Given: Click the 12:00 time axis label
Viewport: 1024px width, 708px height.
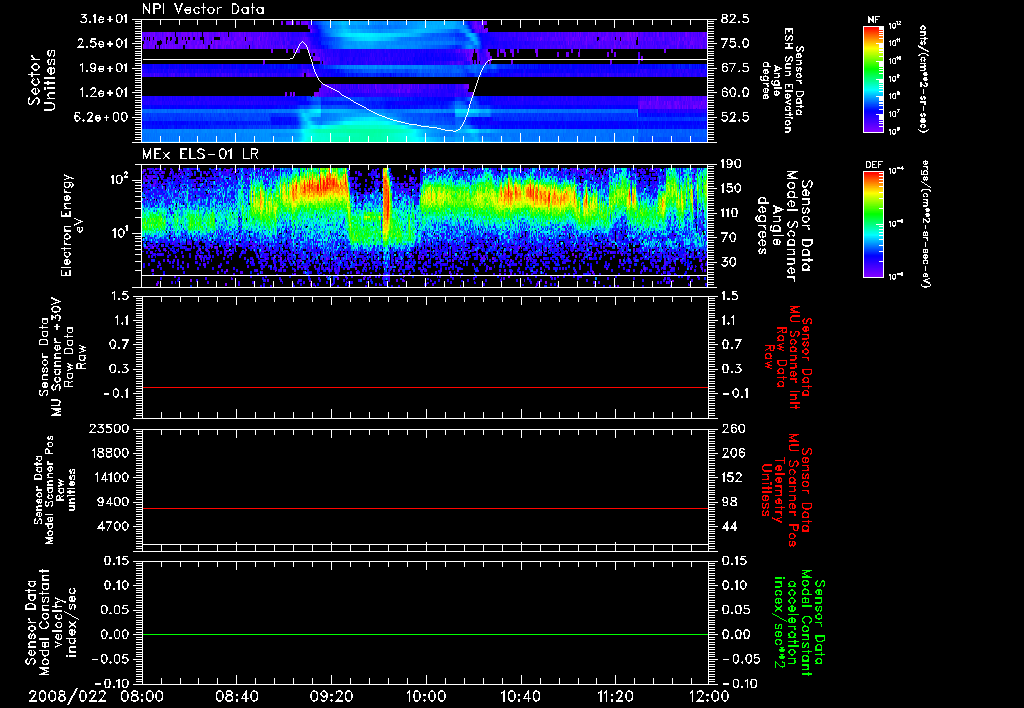Looking at the screenshot, I should click(x=708, y=696).
